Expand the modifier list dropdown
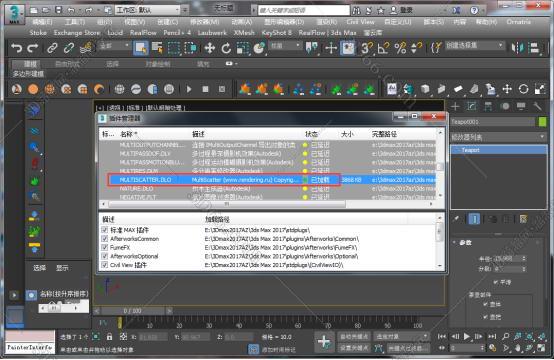 499,137
